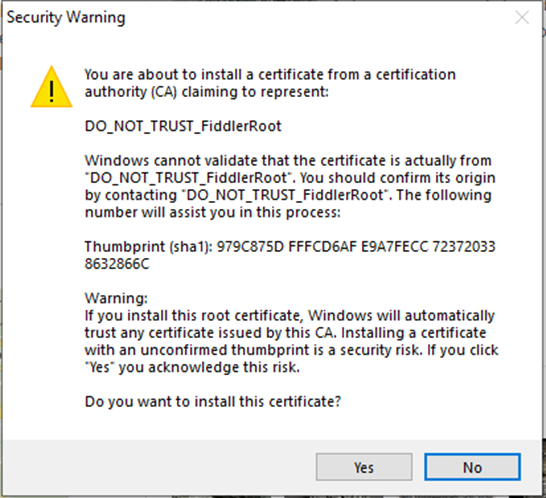Click the 'If you install this root certificate' line
The height and width of the screenshot is (498, 546).
289,316
